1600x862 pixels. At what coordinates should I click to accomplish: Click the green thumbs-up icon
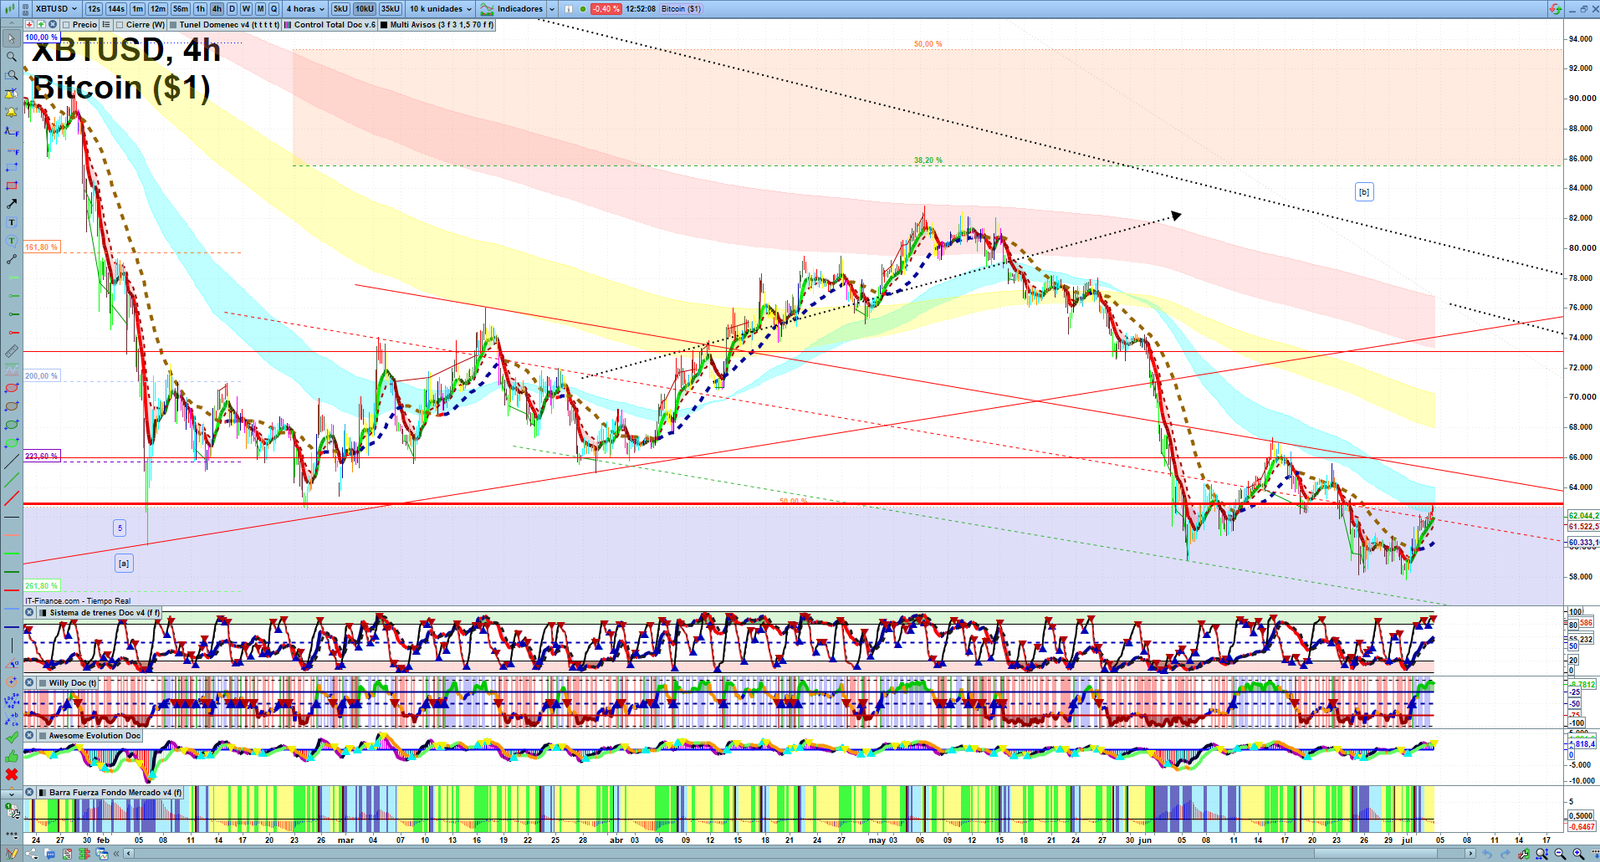pos(11,757)
